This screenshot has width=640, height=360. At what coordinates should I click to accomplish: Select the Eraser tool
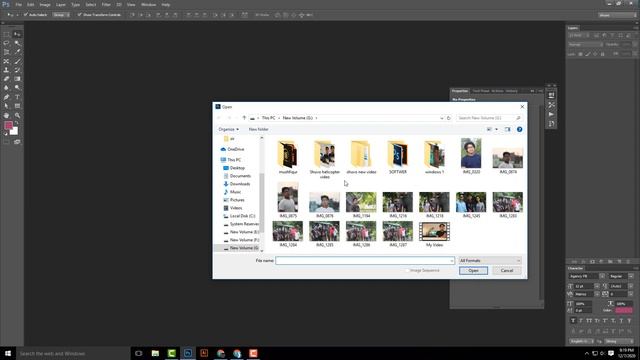coord(7,79)
